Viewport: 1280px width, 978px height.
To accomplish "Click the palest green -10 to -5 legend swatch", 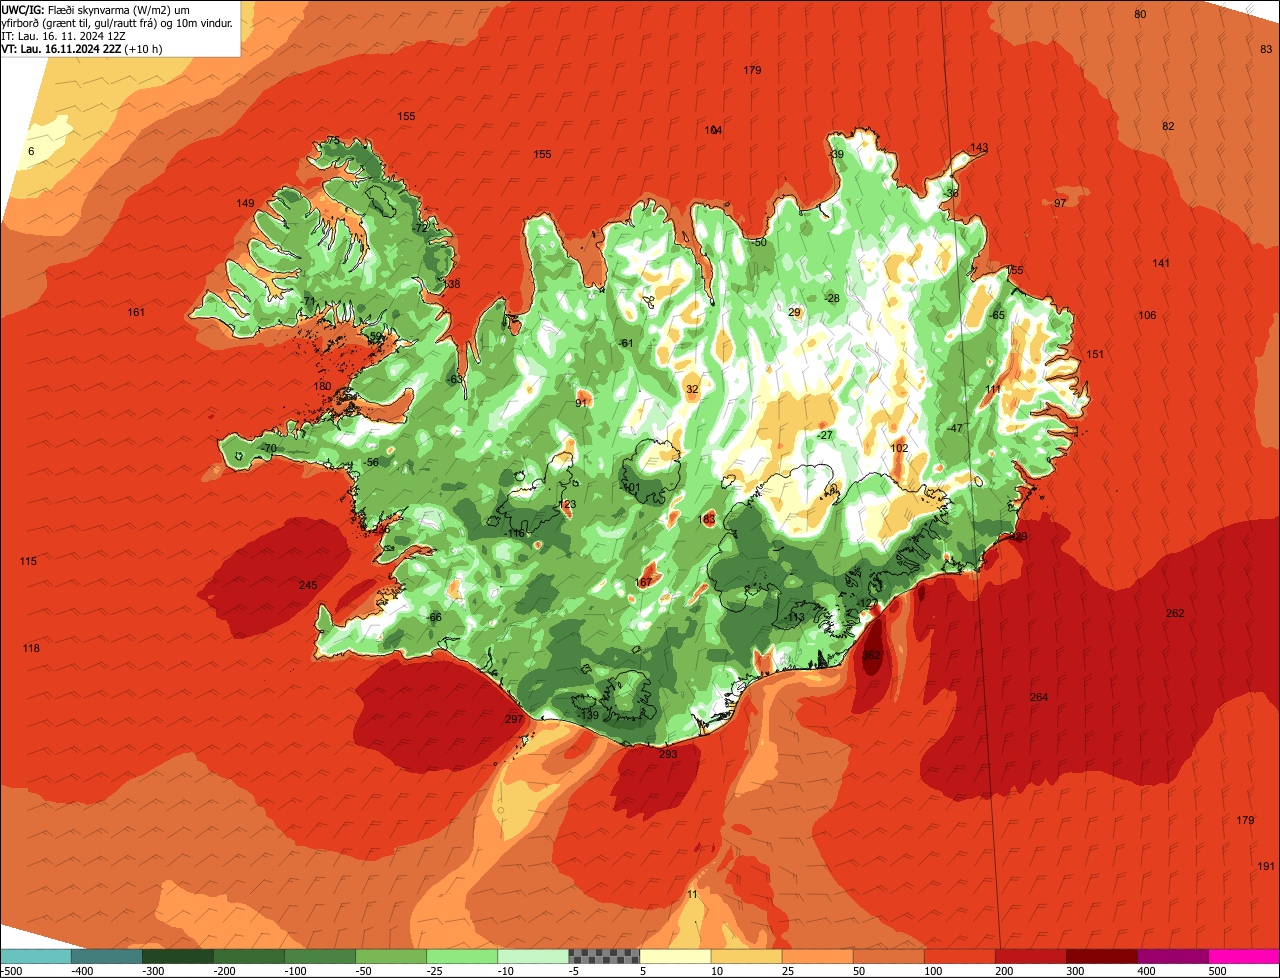I will (533, 956).
